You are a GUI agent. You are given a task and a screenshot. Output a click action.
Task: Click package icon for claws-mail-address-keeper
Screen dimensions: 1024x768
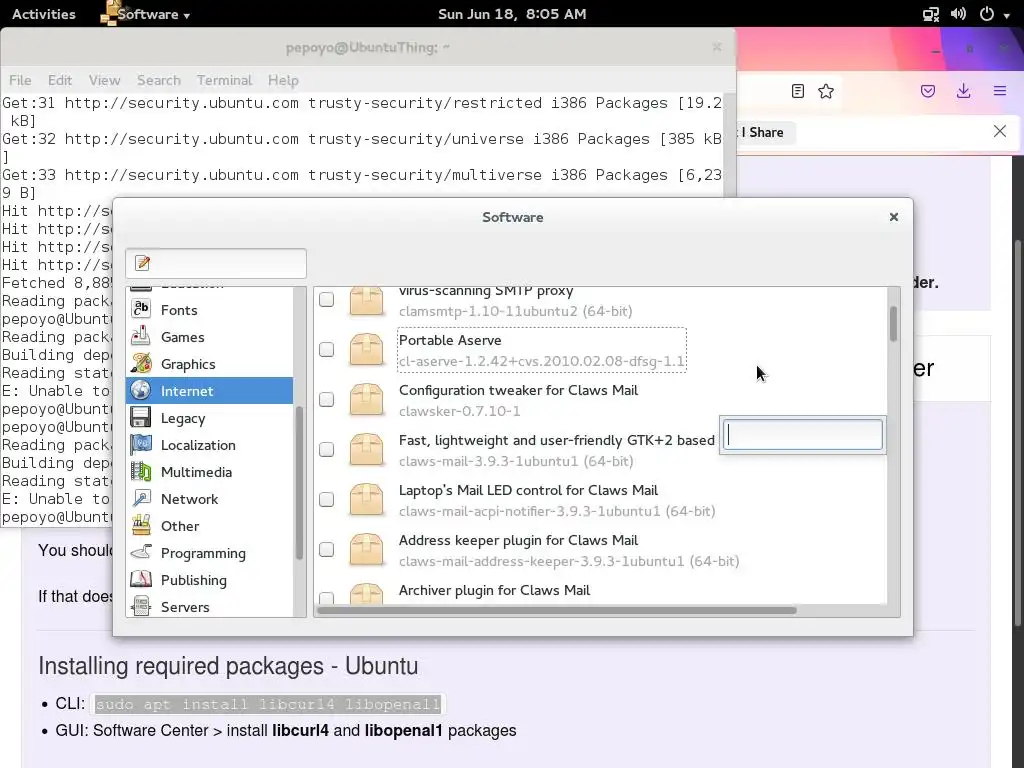tap(366, 549)
